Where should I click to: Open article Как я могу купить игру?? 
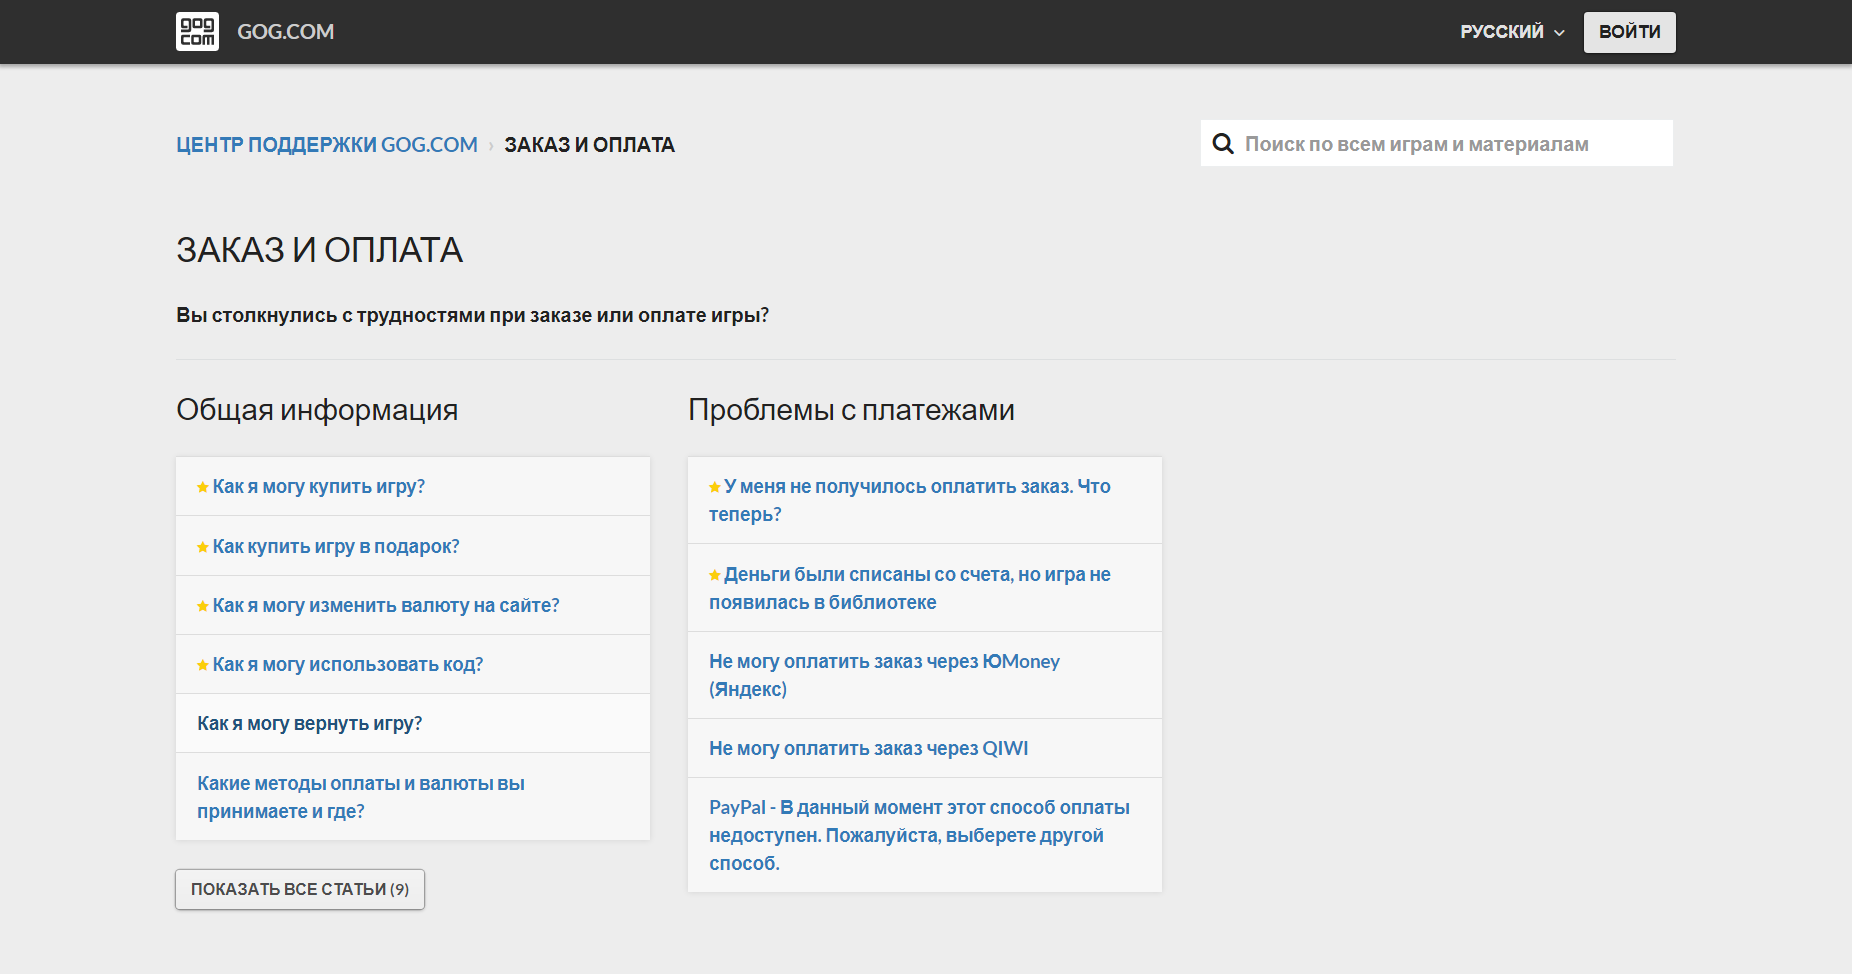pyautogui.click(x=318, y=487)
